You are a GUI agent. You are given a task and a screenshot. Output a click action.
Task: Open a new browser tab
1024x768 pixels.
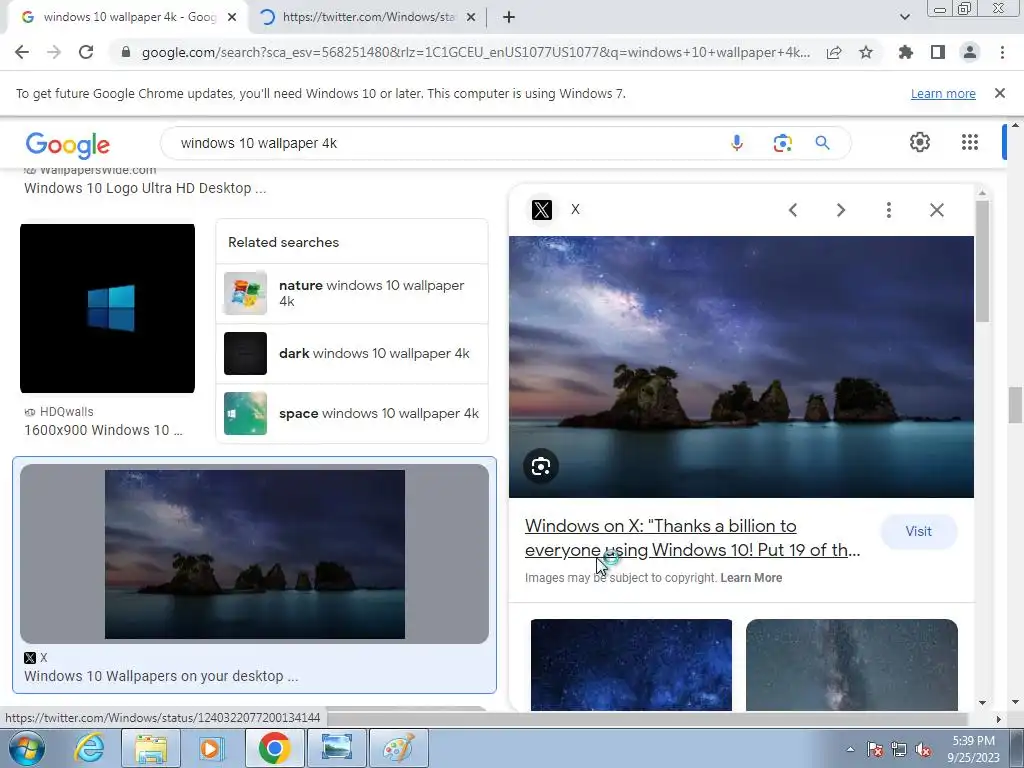coord(509,17)
